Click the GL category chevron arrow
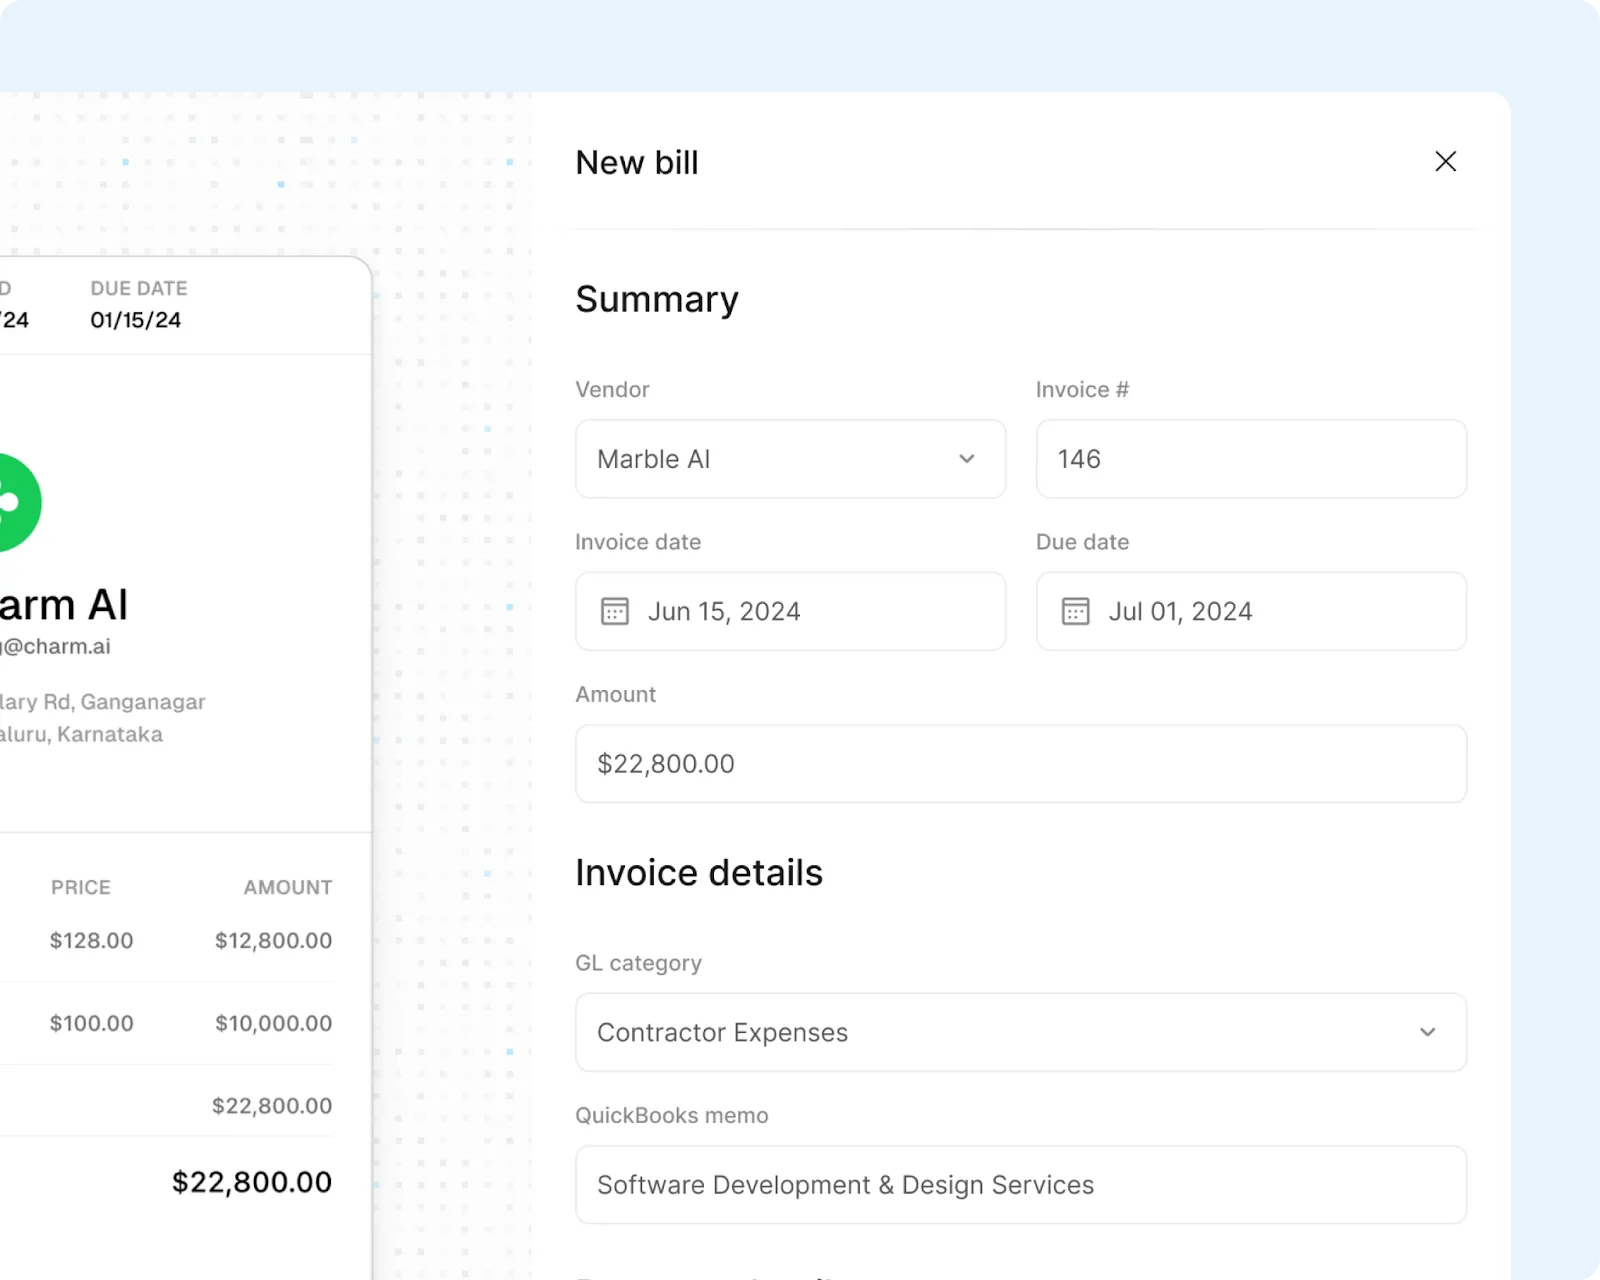Screen dimensions: 1600x1280 1427,1032
